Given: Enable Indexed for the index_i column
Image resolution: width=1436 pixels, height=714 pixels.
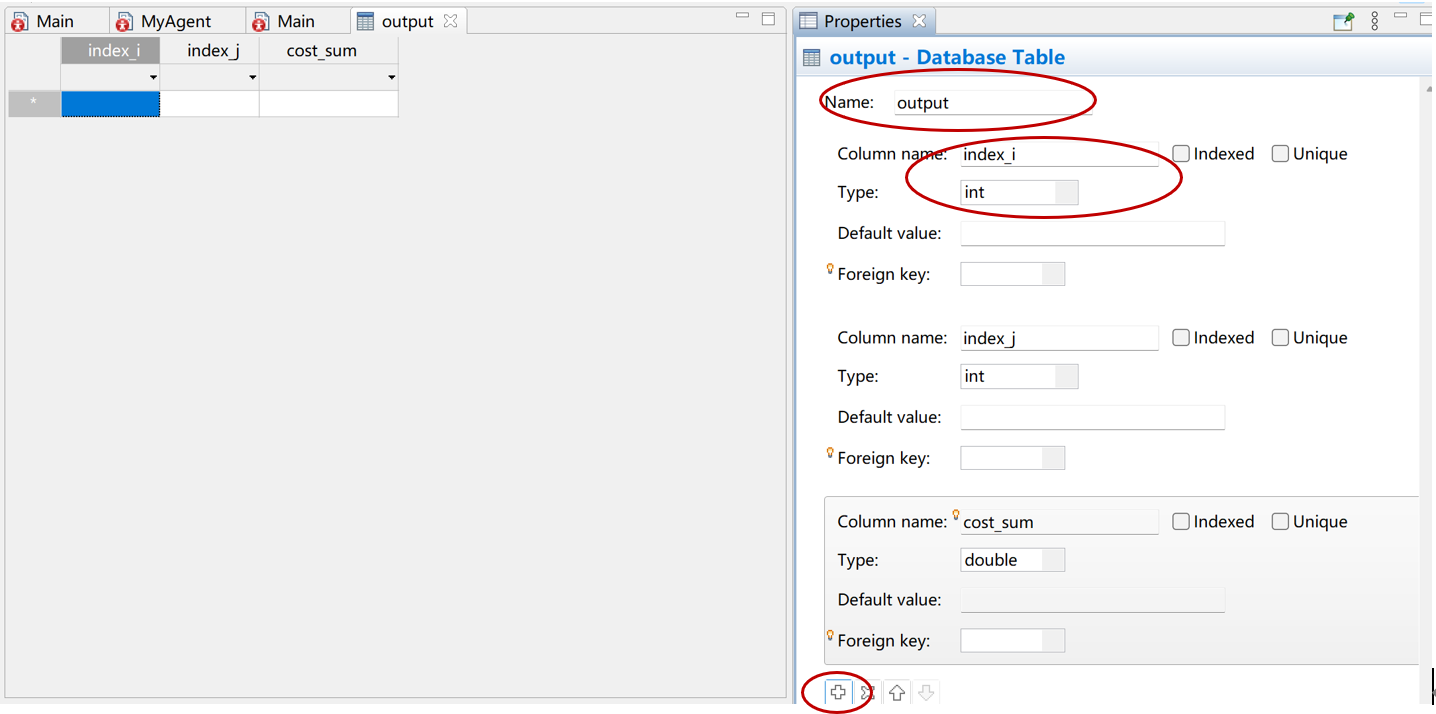Looking at the screenshot, I should tap(1181, 153).
